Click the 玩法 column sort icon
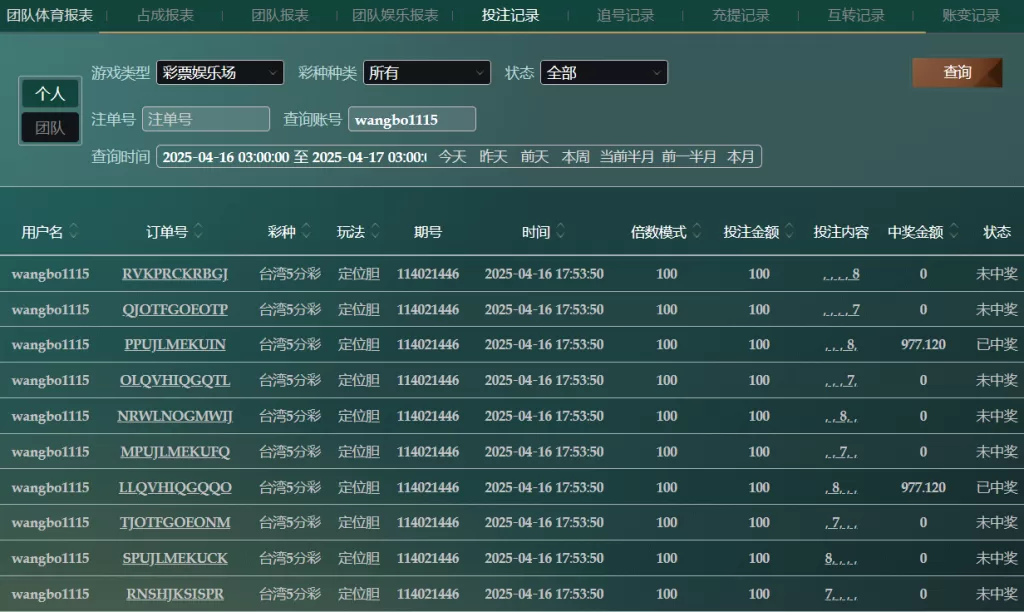This screenshot has height=612, width=1024. (376, 232)
